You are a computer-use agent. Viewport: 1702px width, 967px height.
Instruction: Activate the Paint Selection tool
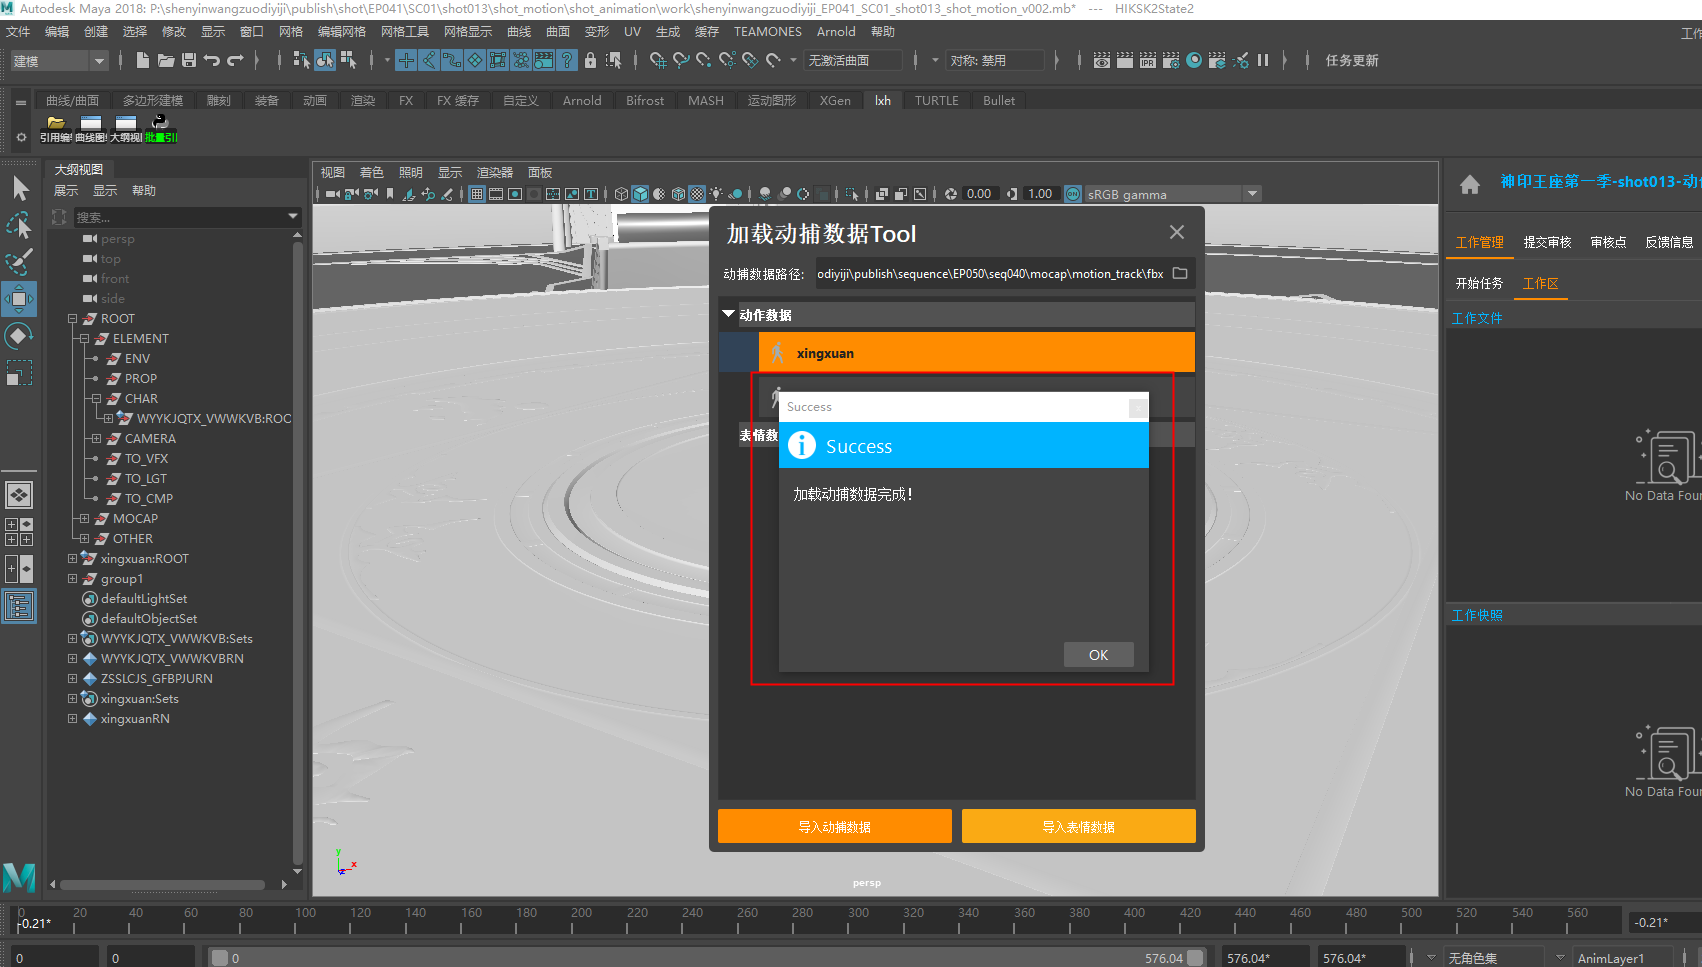pyautogui.click(x=19, y=262)
